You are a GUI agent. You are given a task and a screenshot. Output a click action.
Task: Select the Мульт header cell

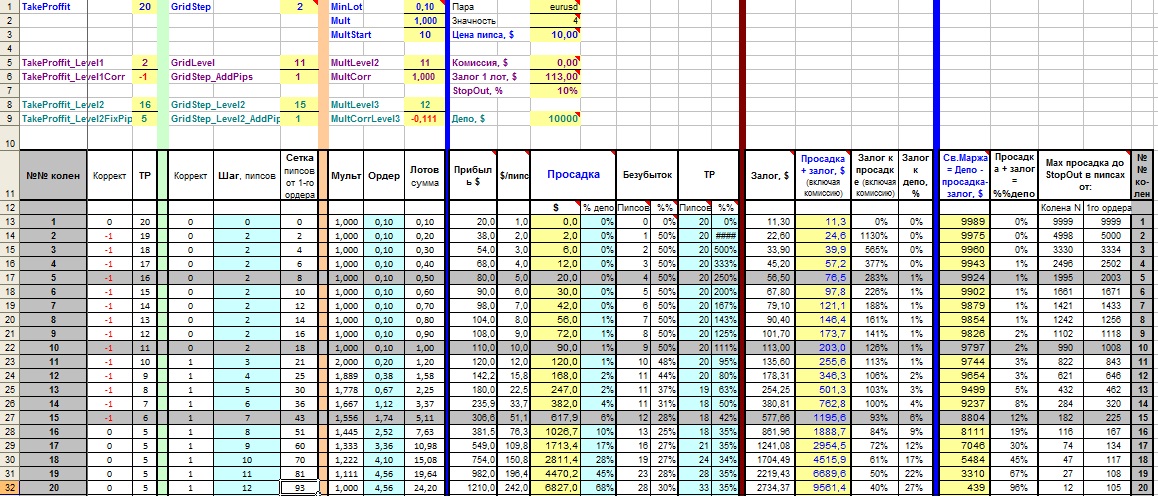[x=346, y=176]
